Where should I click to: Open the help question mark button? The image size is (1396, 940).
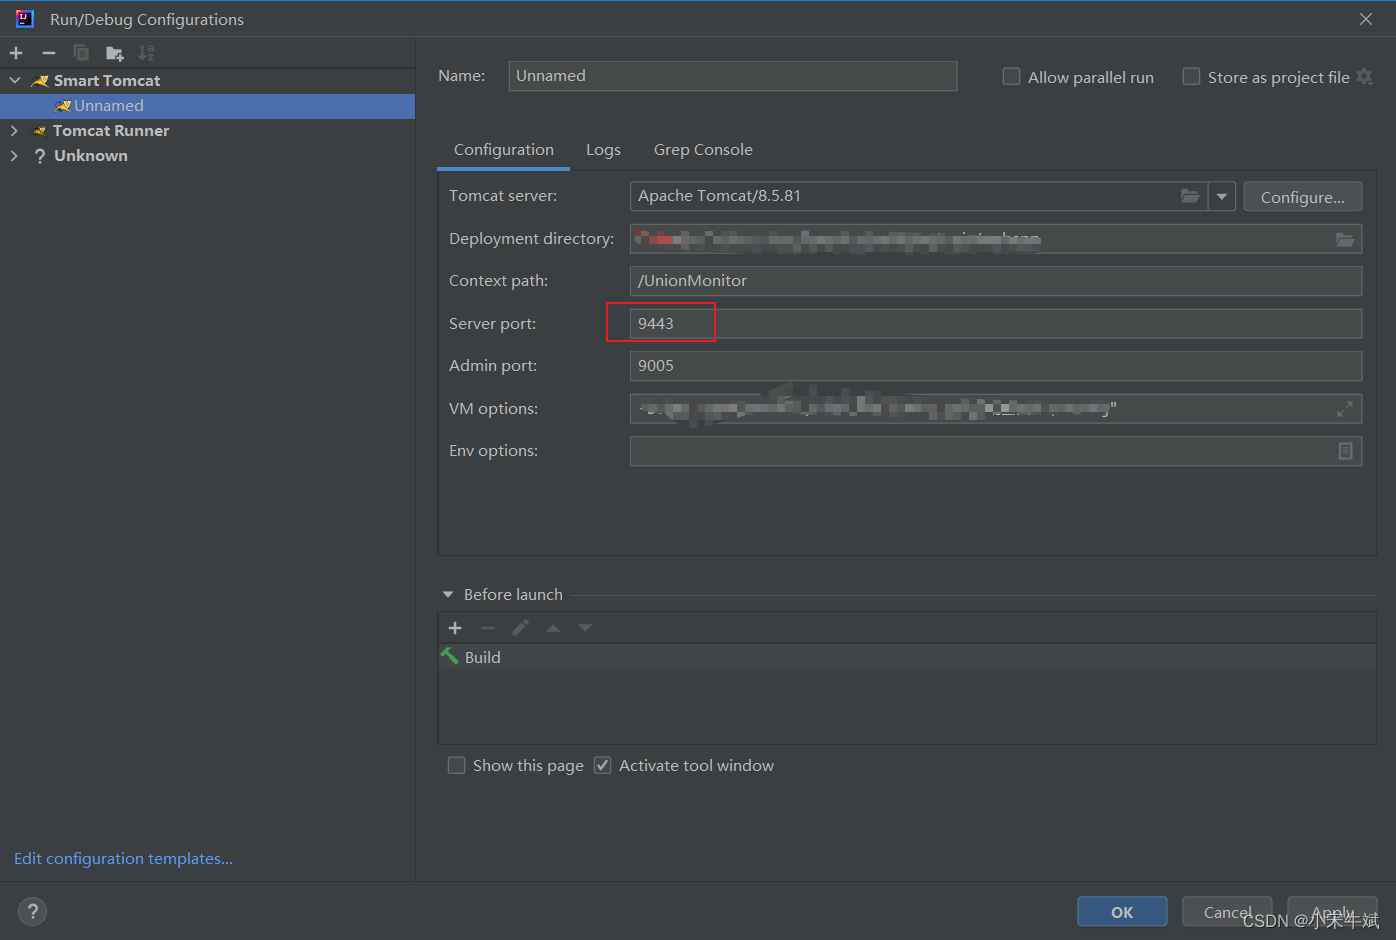coord(32,911)
